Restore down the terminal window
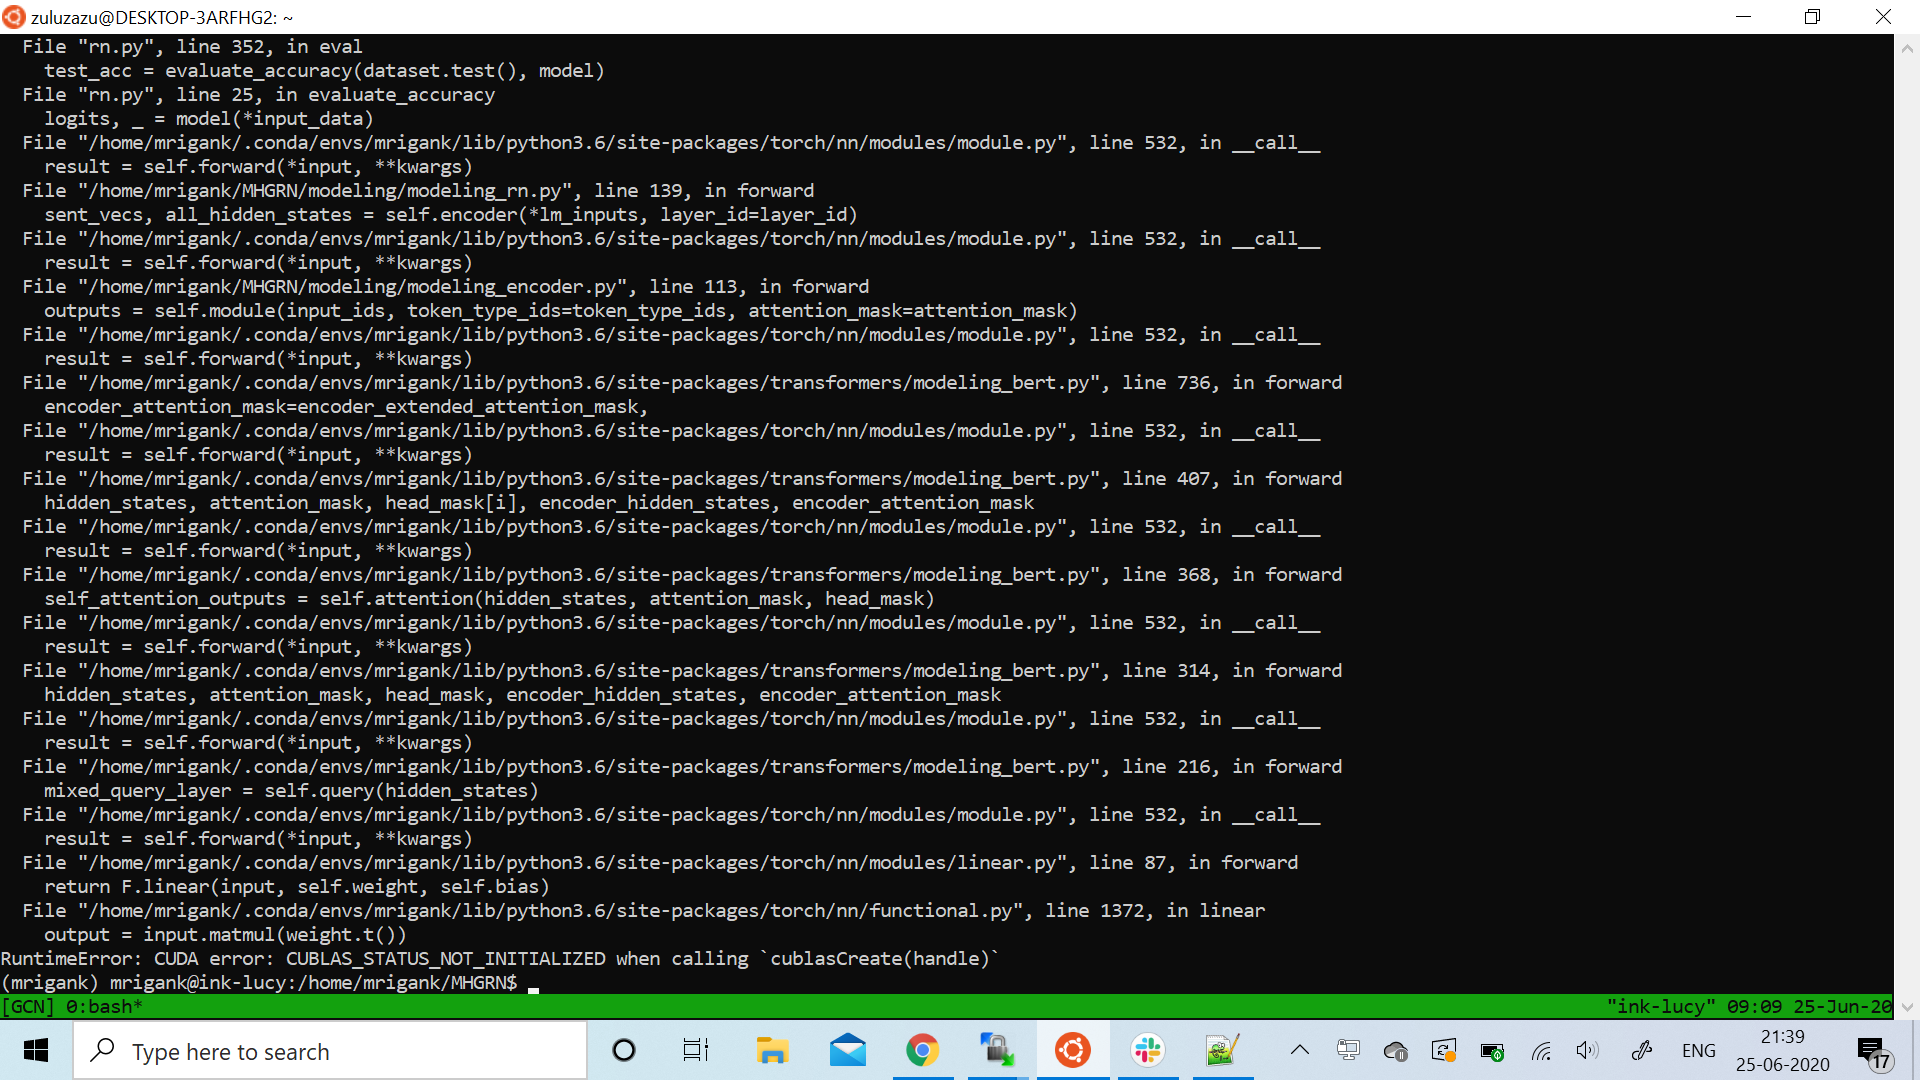Viewport: 1920px width, 1080px height. pos(1812,17)
